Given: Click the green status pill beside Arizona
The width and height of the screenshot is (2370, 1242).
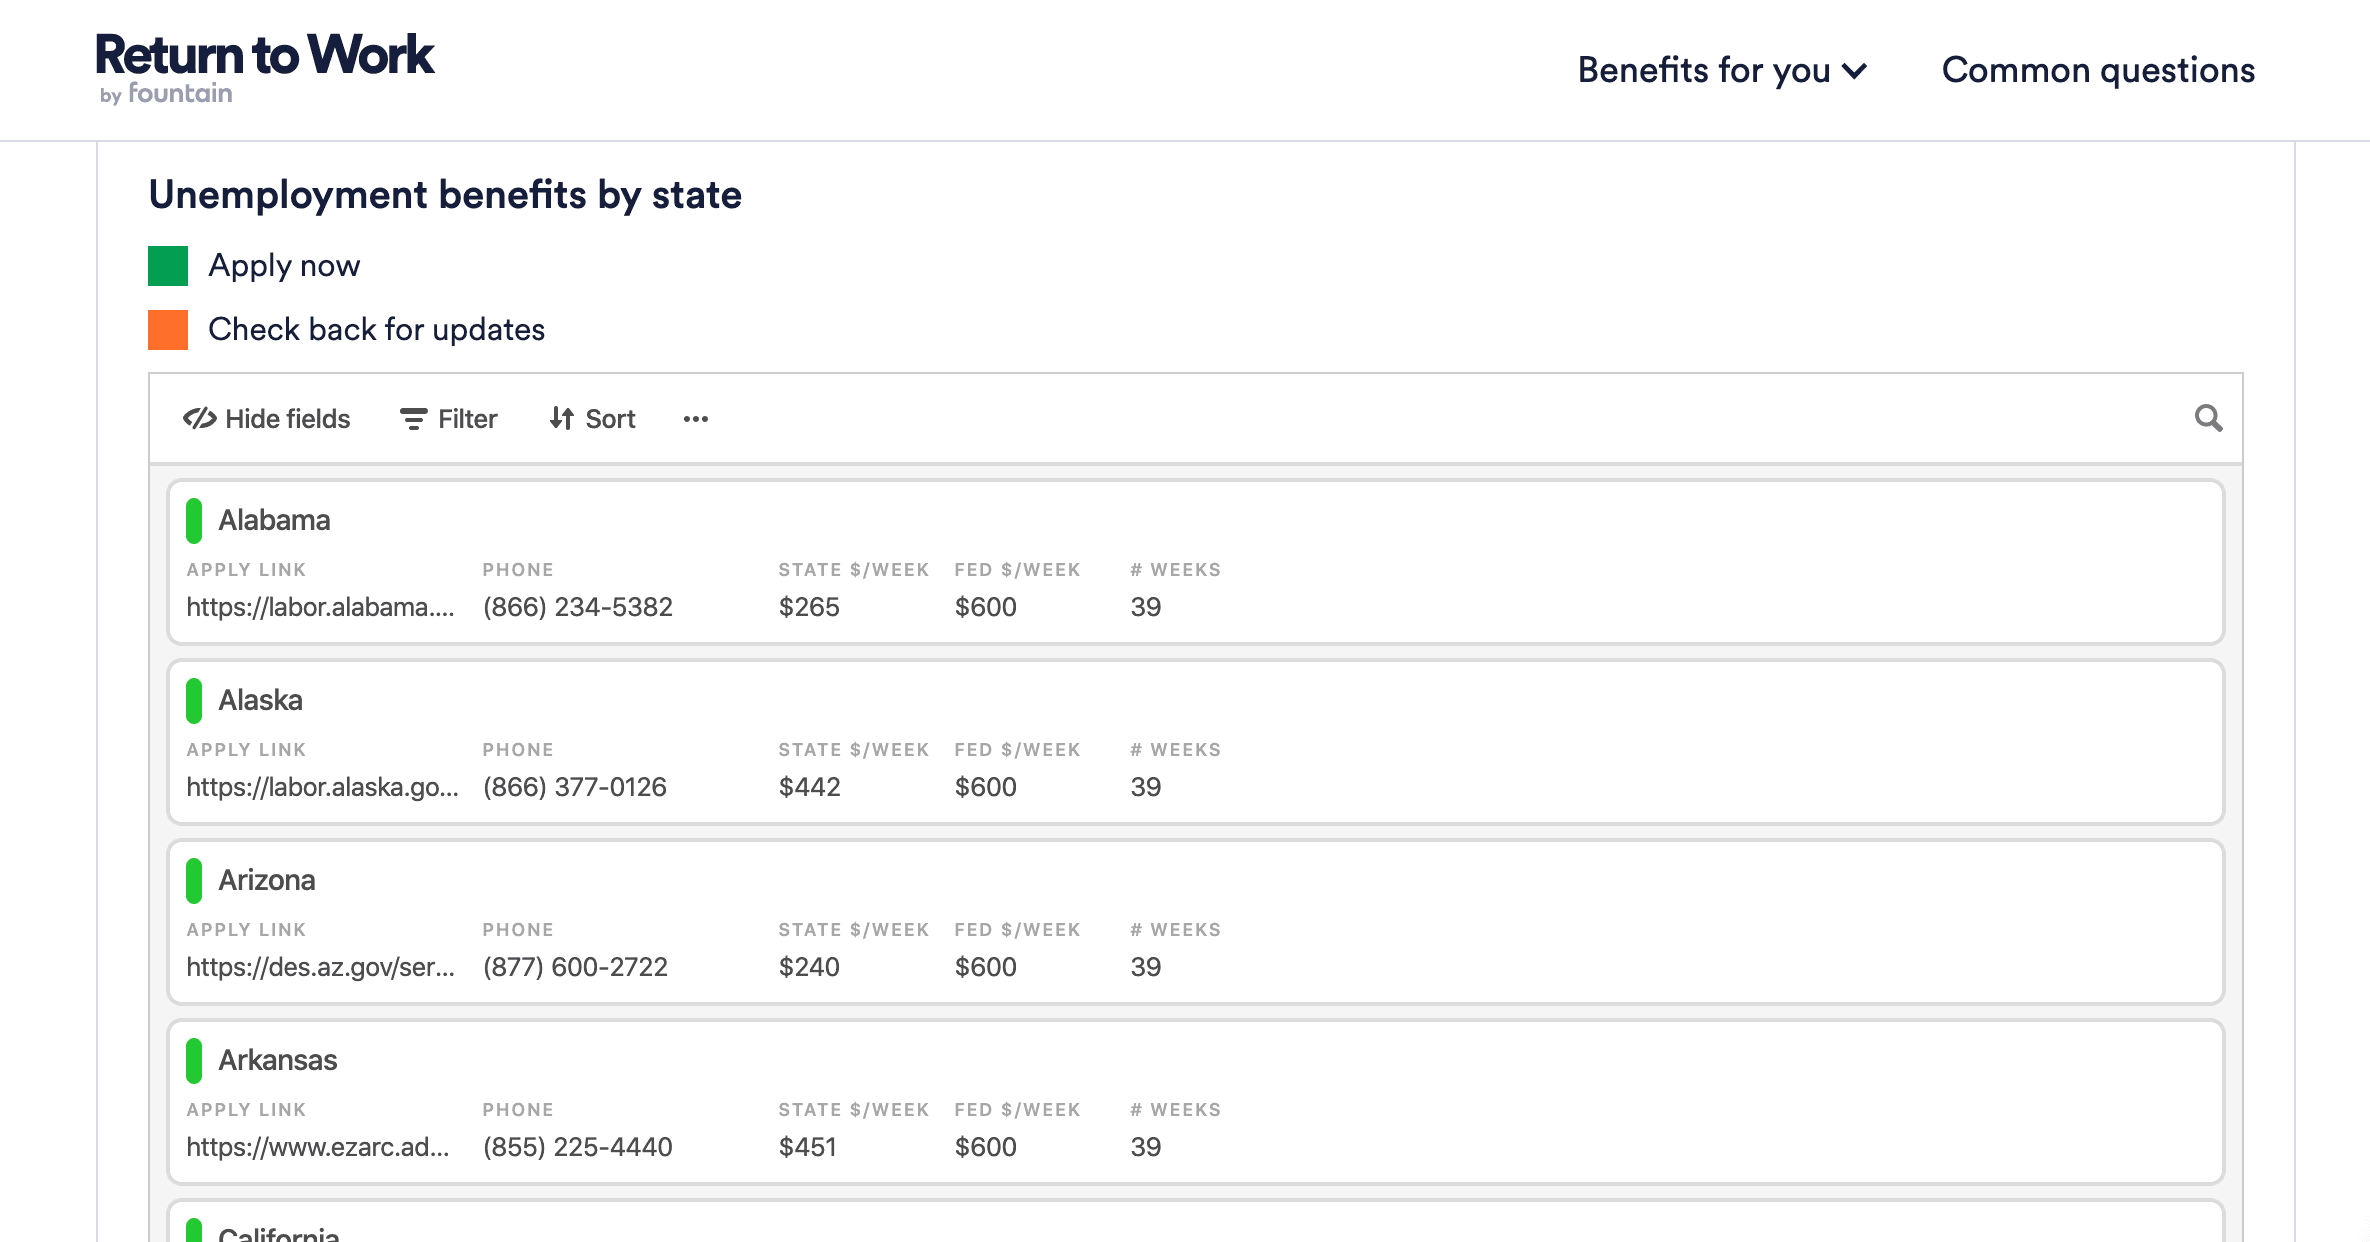Looking at the screenshot, I should pyautogui.click(x=194, y=881).
